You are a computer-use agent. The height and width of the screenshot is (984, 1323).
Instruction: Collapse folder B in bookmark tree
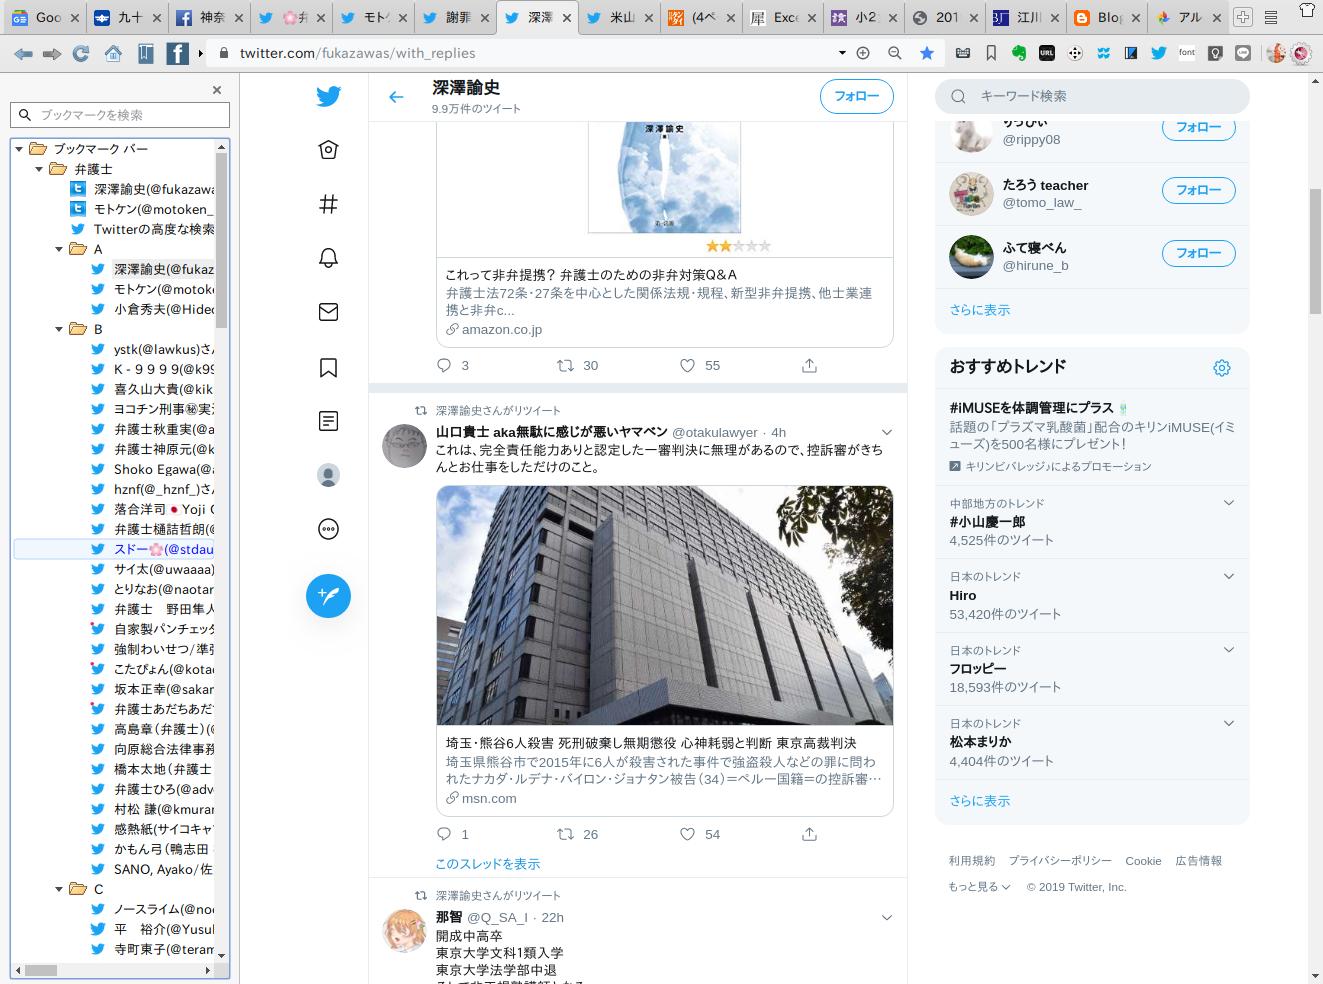click(x=59, y=329)
